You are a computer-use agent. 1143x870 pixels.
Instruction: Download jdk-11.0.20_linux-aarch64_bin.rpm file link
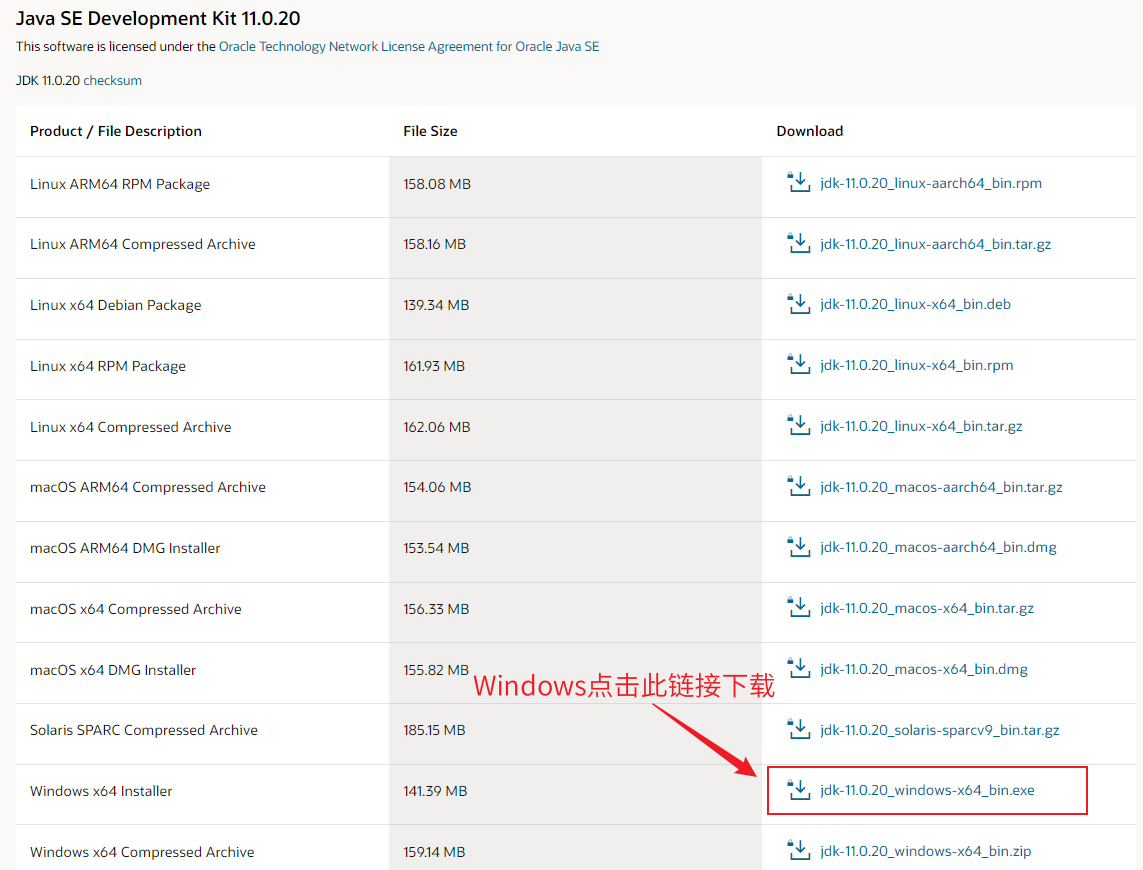click(931, 183)
